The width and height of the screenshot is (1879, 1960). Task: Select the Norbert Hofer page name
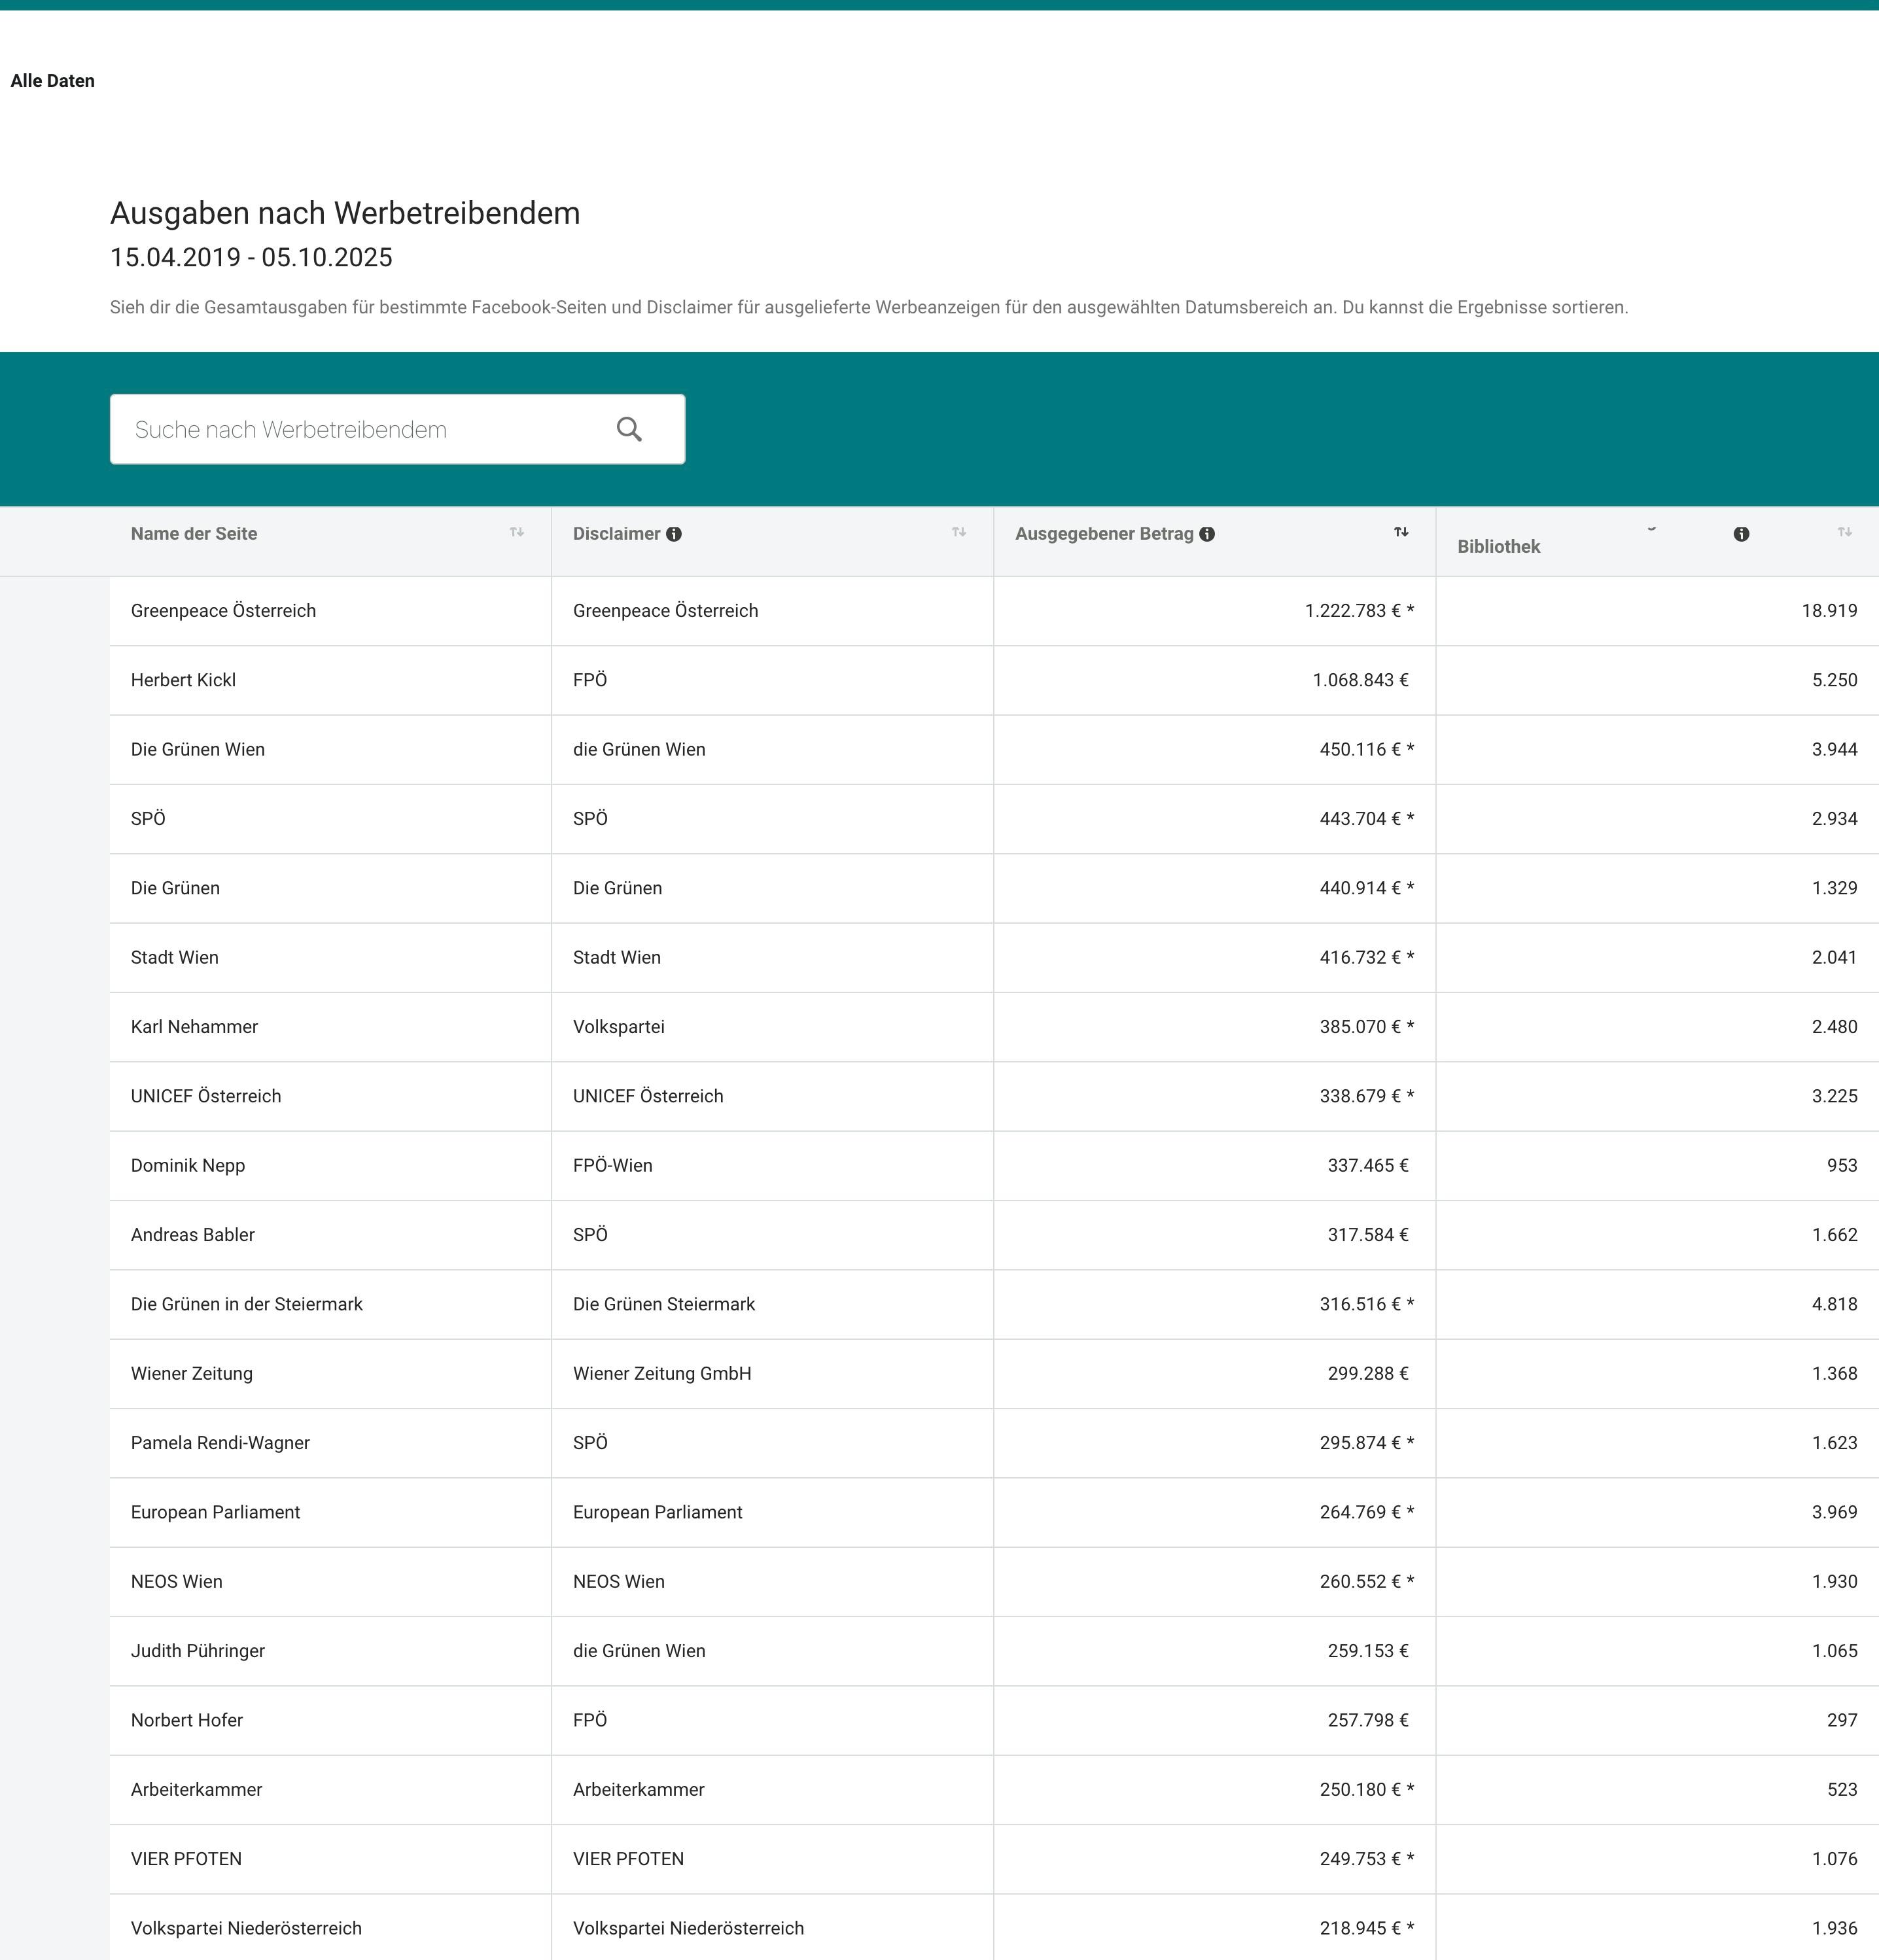tap(187, 1720)
